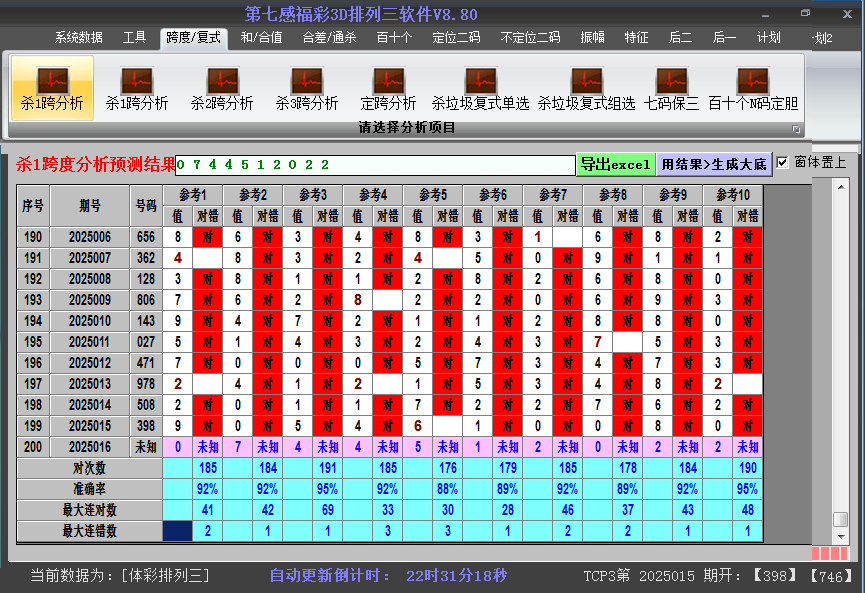Expand the 请选择分析项目 group launcher
Screen dimensions: 865x593
796,129
